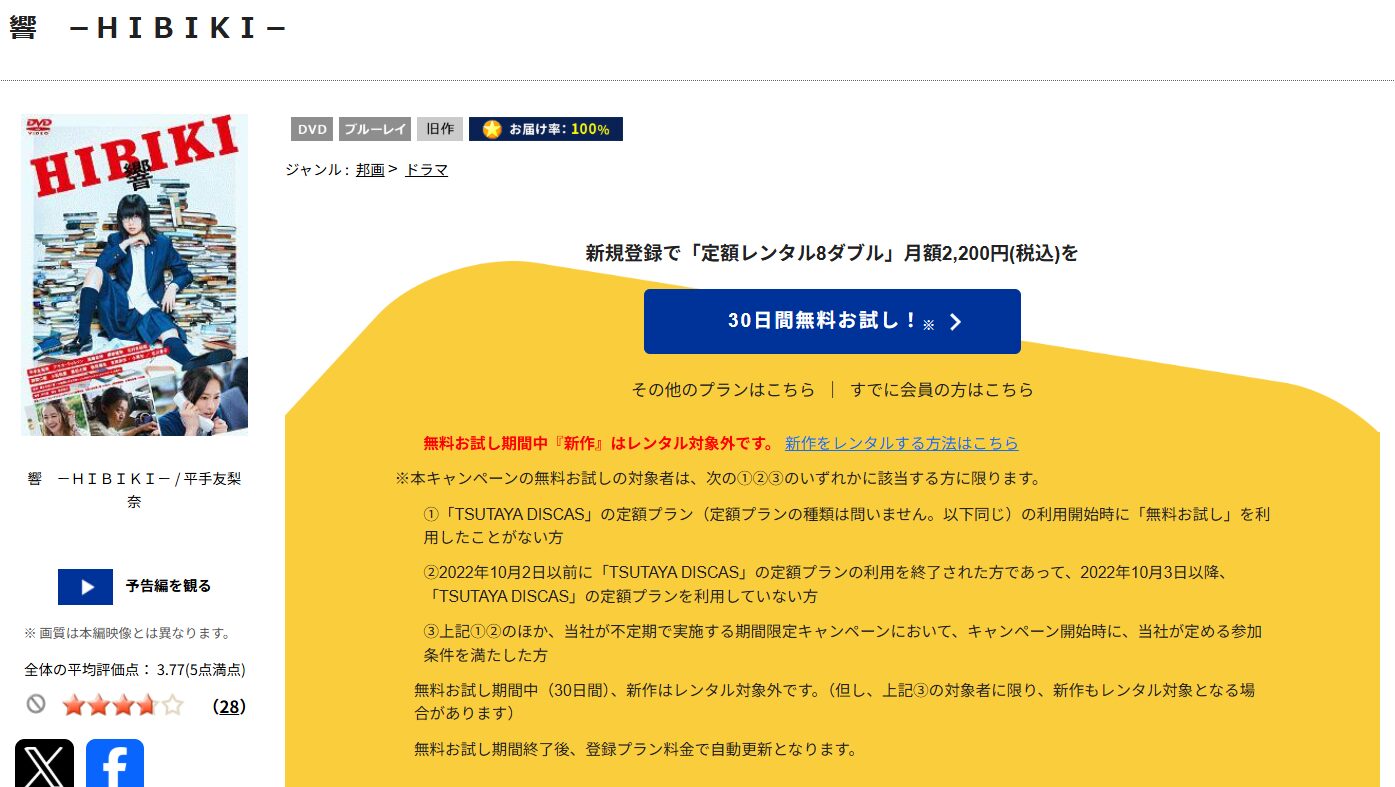Open the 邦画 genre link
This screenshot has width=1395, height=787.
coord(370,170)
